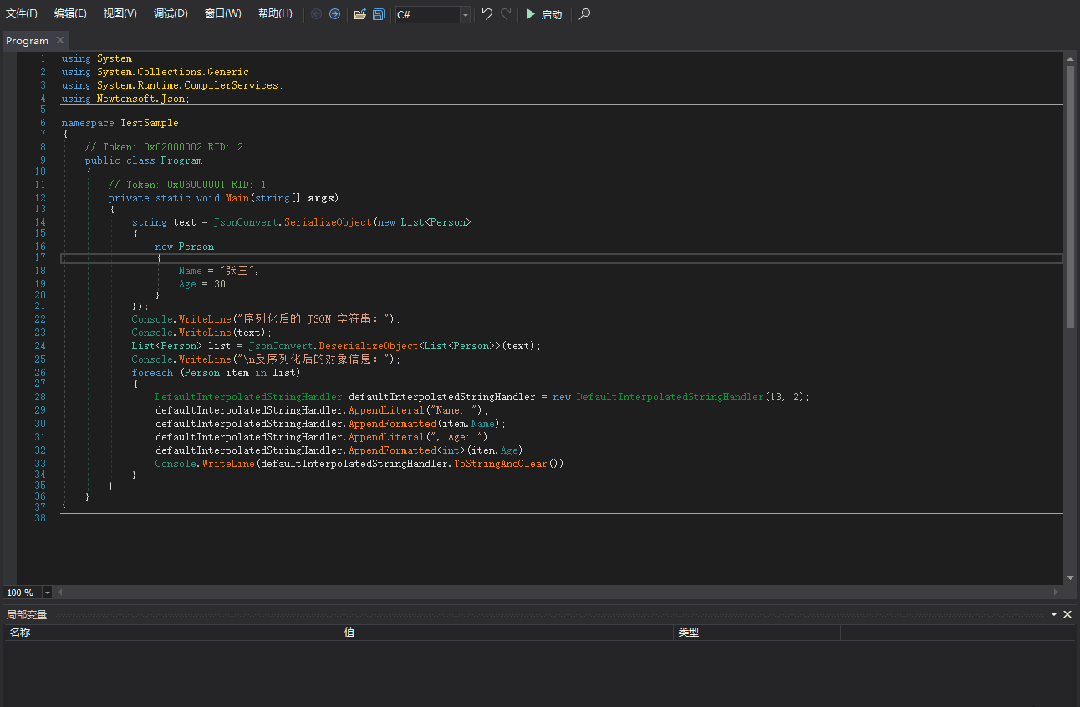This screenshot has width=1080, height=707.
Task: Open the 调试(D) debug menu
Action: [171, 14]
